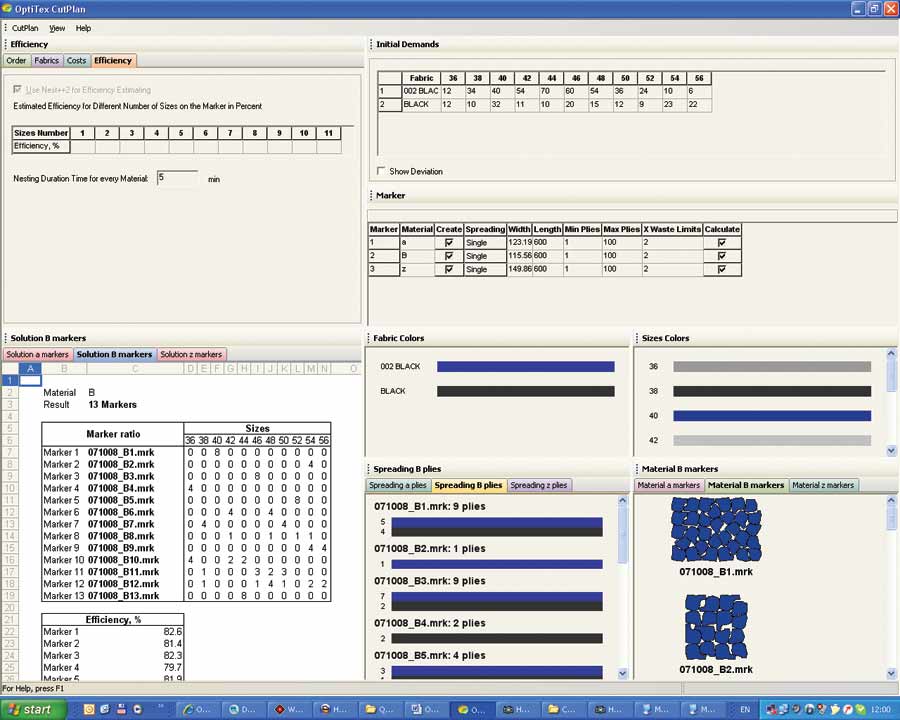
Task: Click the 071008_B13.mrk marker row
Action: [x=186, y=596]
